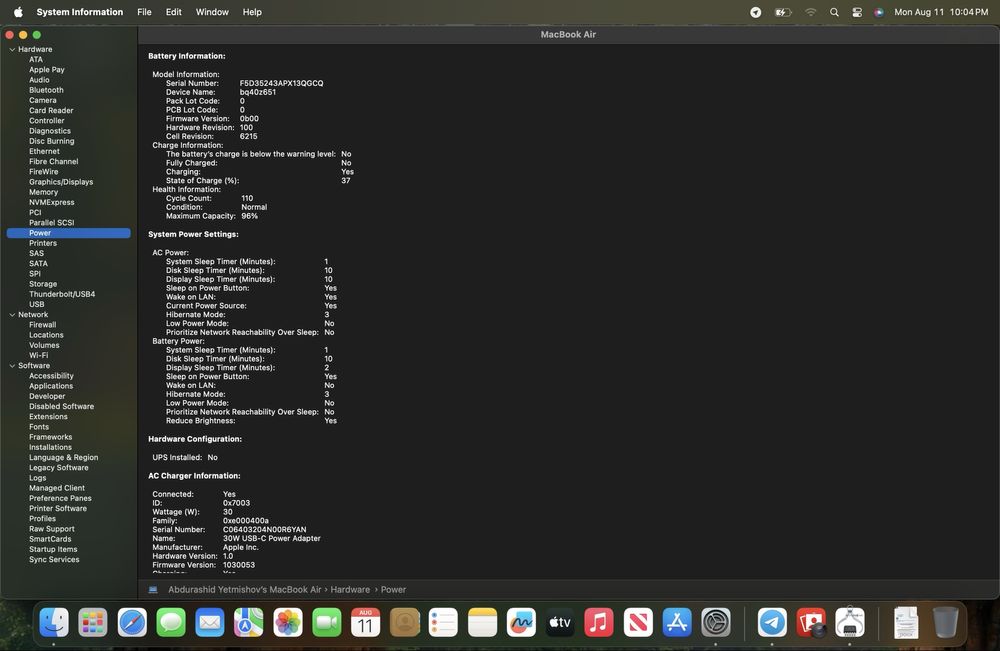Select Bluetooth in the sidebar
Image resolution: width=1000 pixels, height=651 pixels.
coord(46,90)
